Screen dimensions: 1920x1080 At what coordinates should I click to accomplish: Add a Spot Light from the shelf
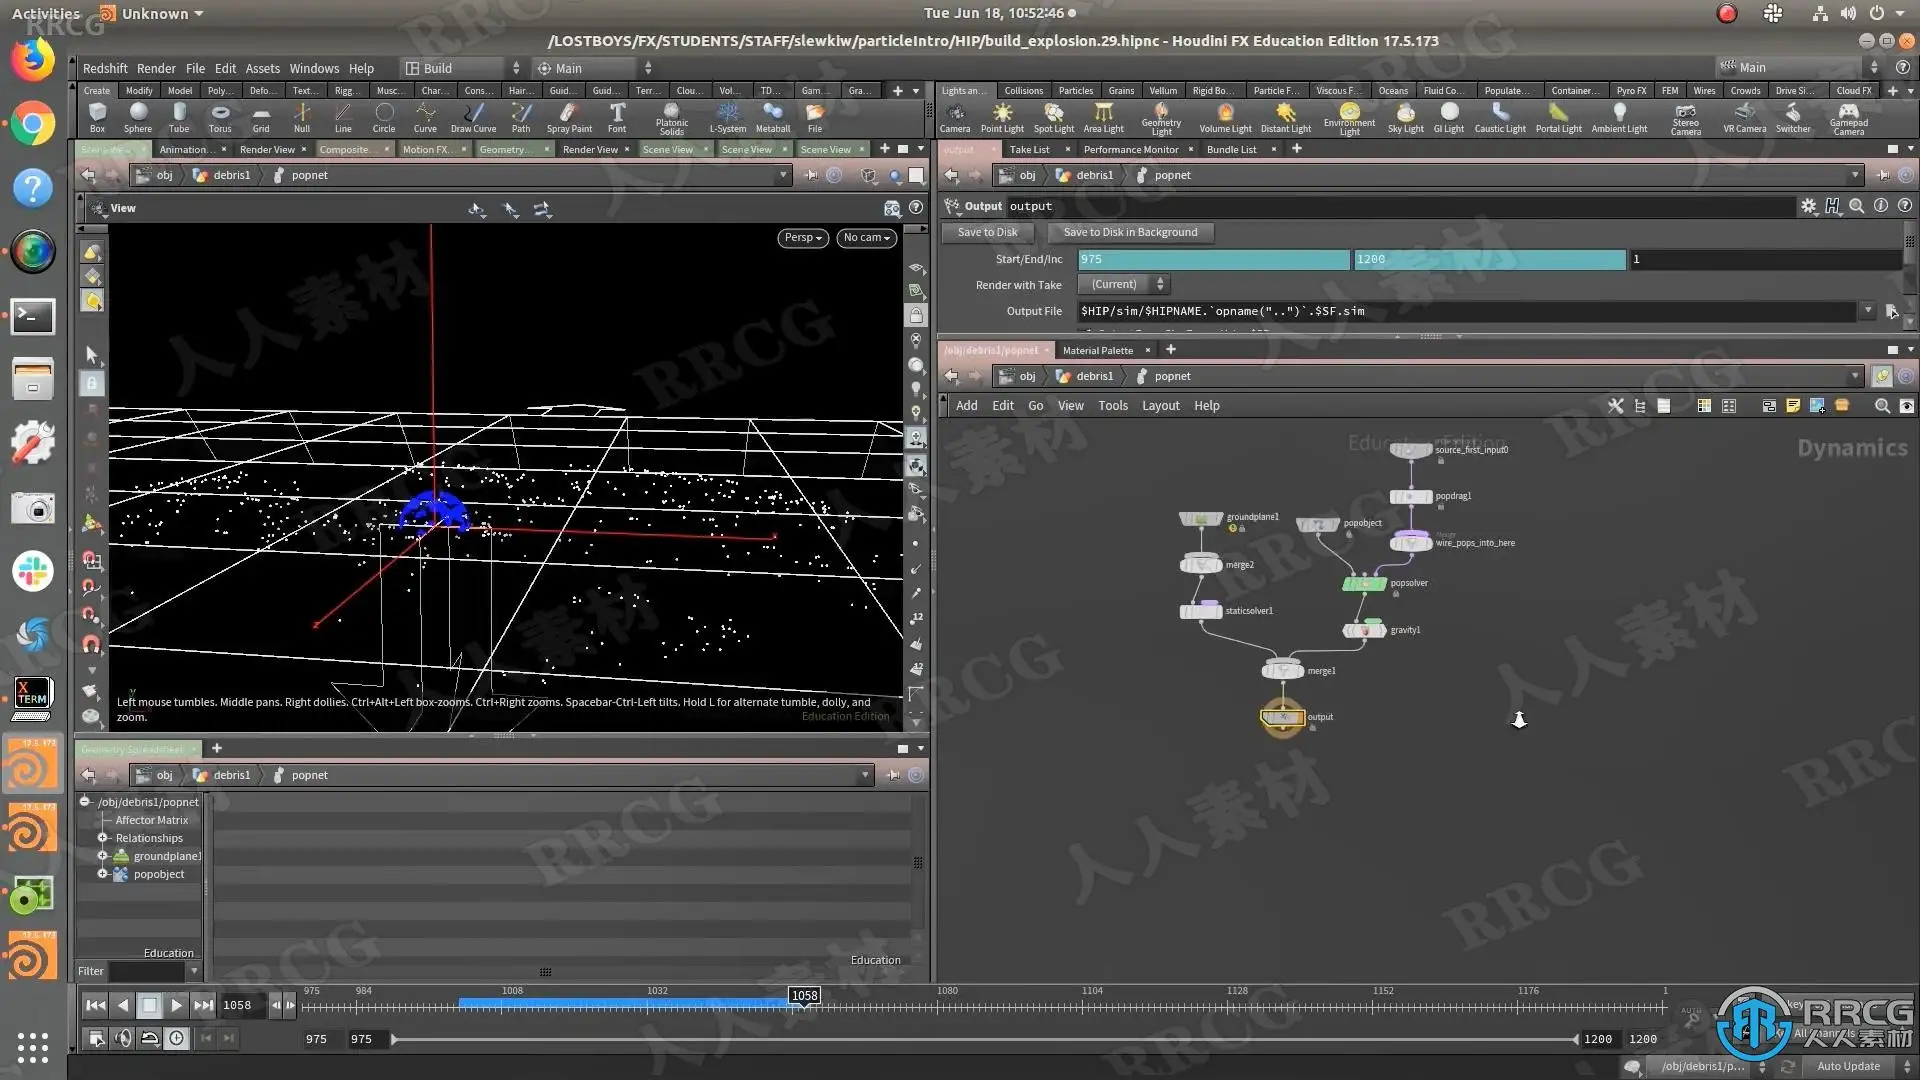pyautogui.click(x=1054, y=117)
